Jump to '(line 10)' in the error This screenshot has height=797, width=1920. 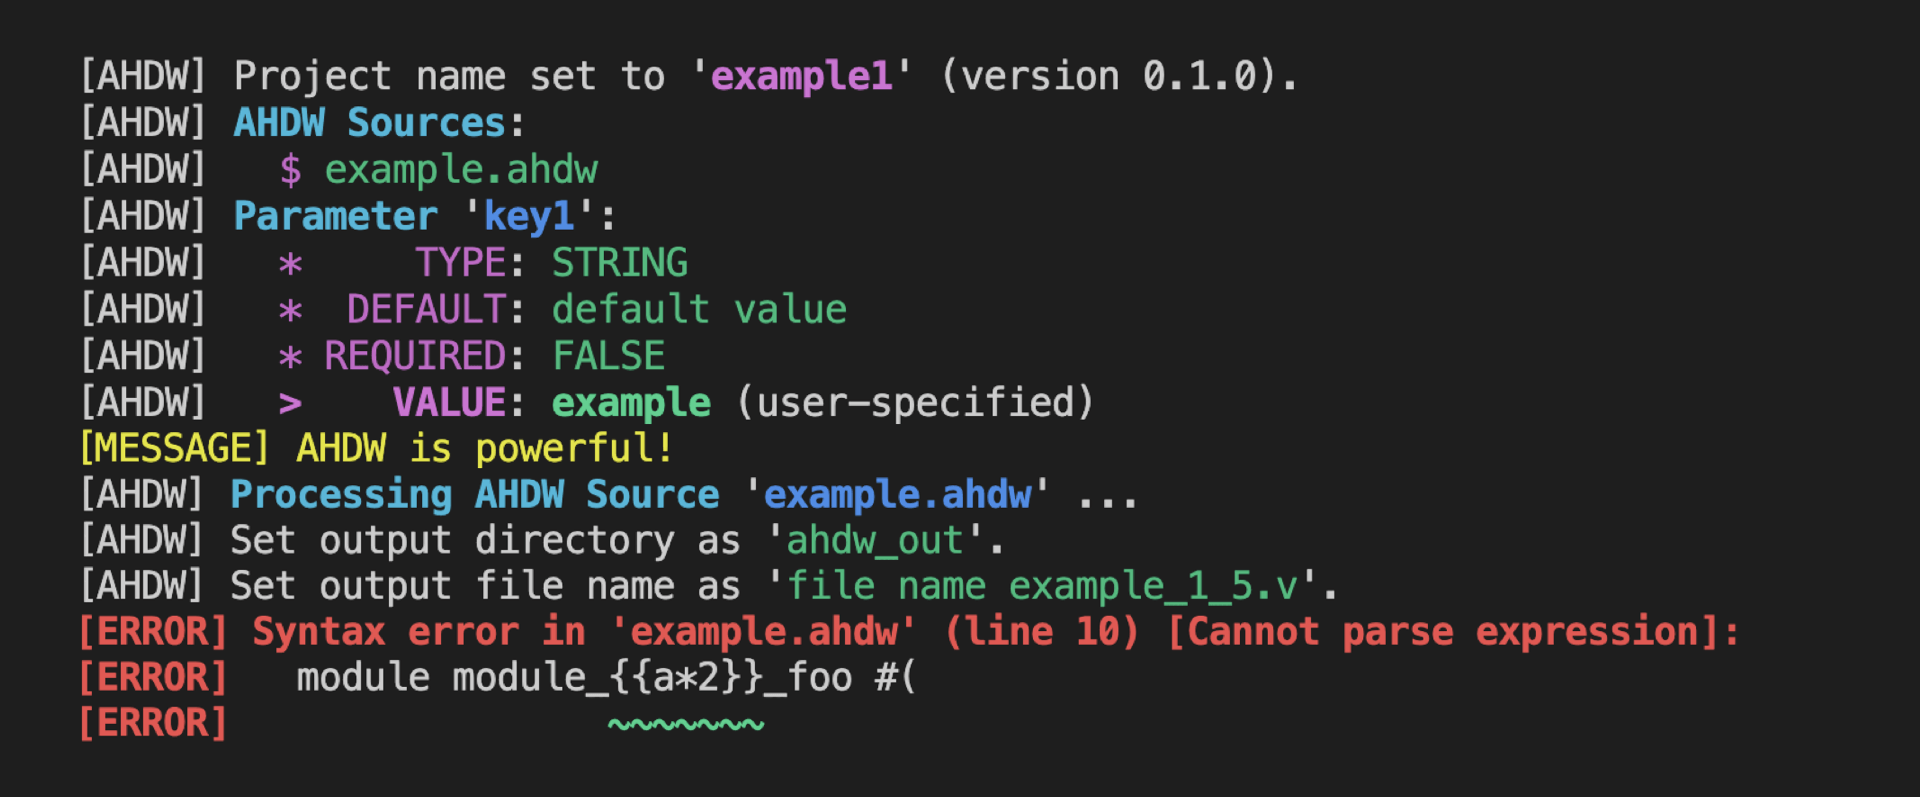click(1041, 632)
